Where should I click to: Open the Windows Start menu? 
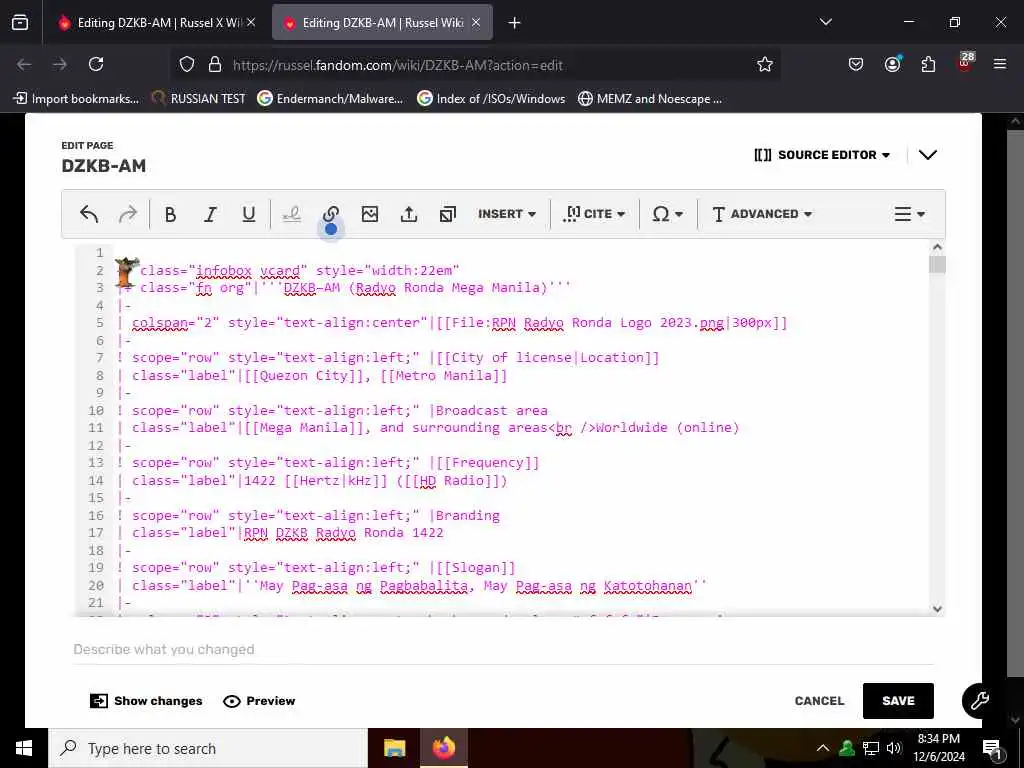[24, 748]
